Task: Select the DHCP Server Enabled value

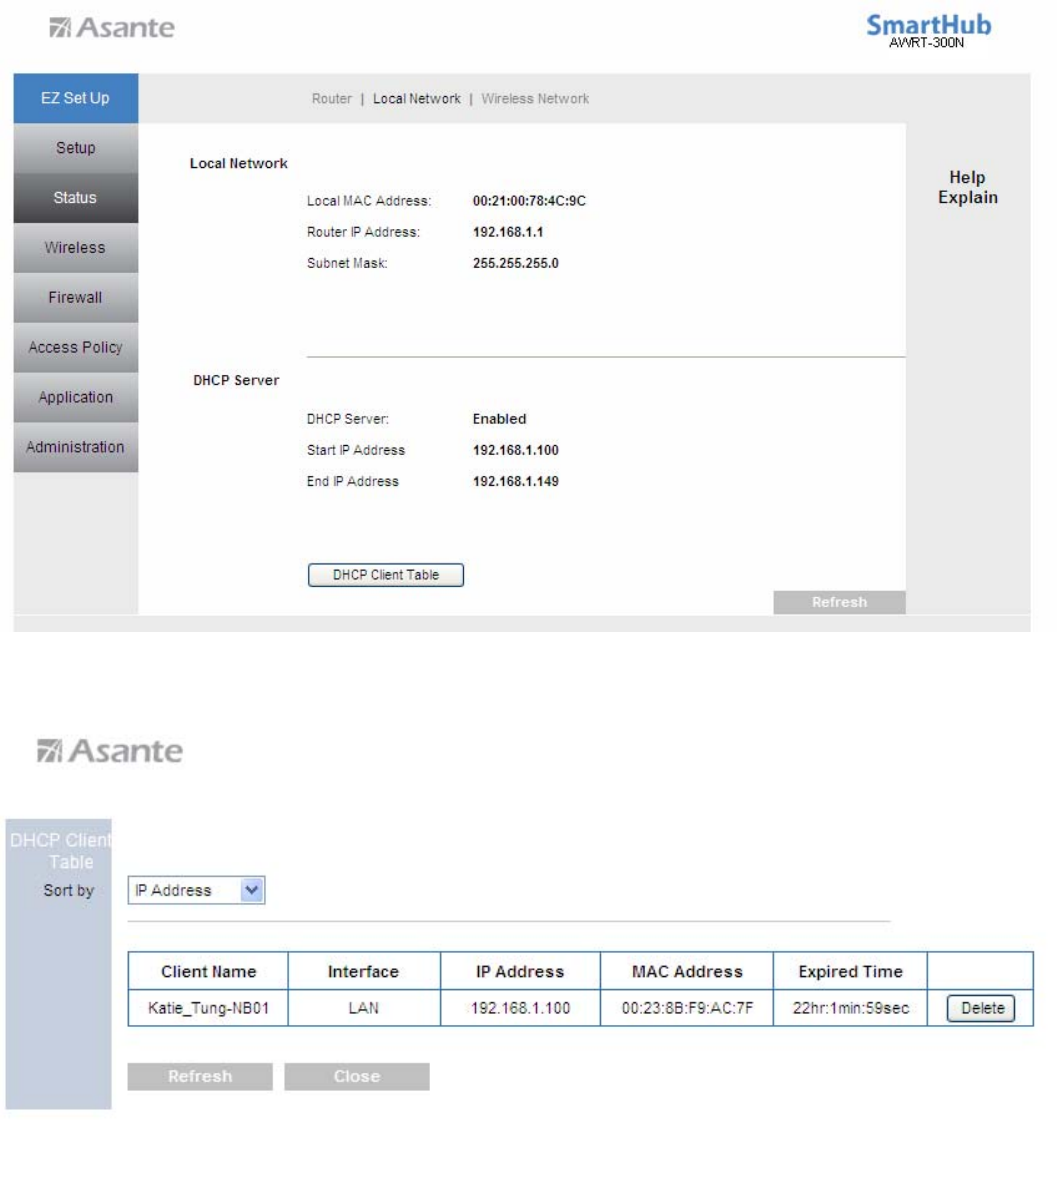Action: coord(499,419)
